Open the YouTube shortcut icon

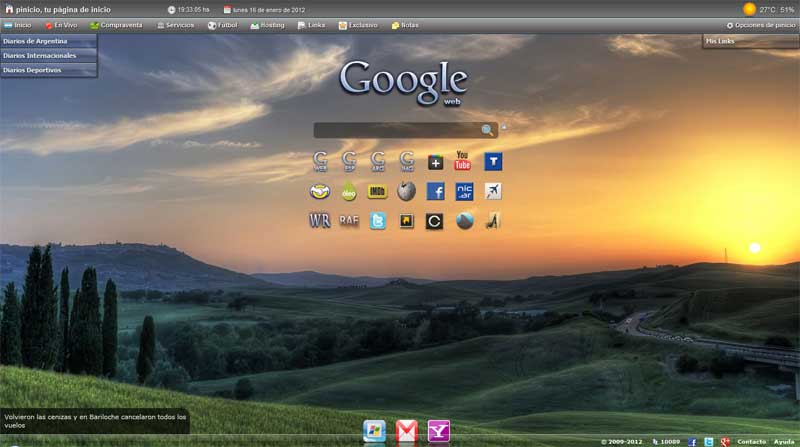point(463,161)
